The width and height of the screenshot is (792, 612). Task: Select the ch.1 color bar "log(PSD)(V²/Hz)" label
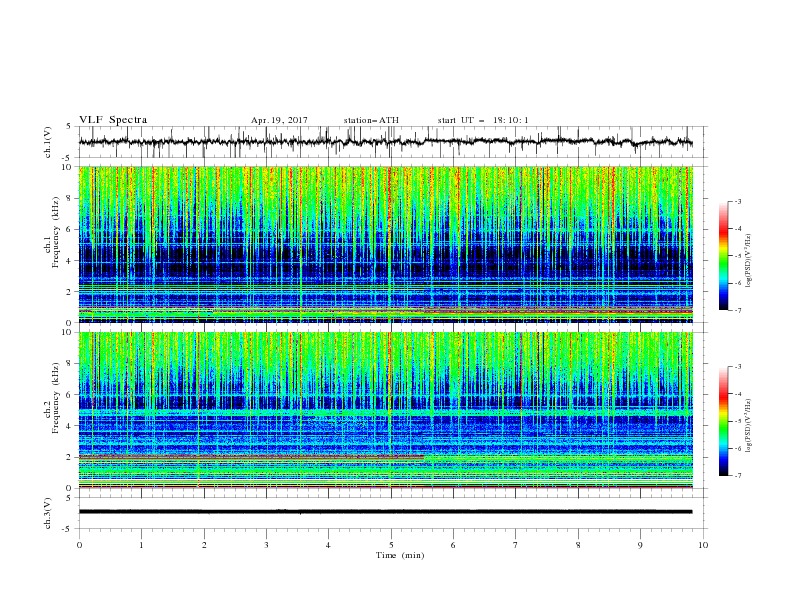click(x=749, y=261)
